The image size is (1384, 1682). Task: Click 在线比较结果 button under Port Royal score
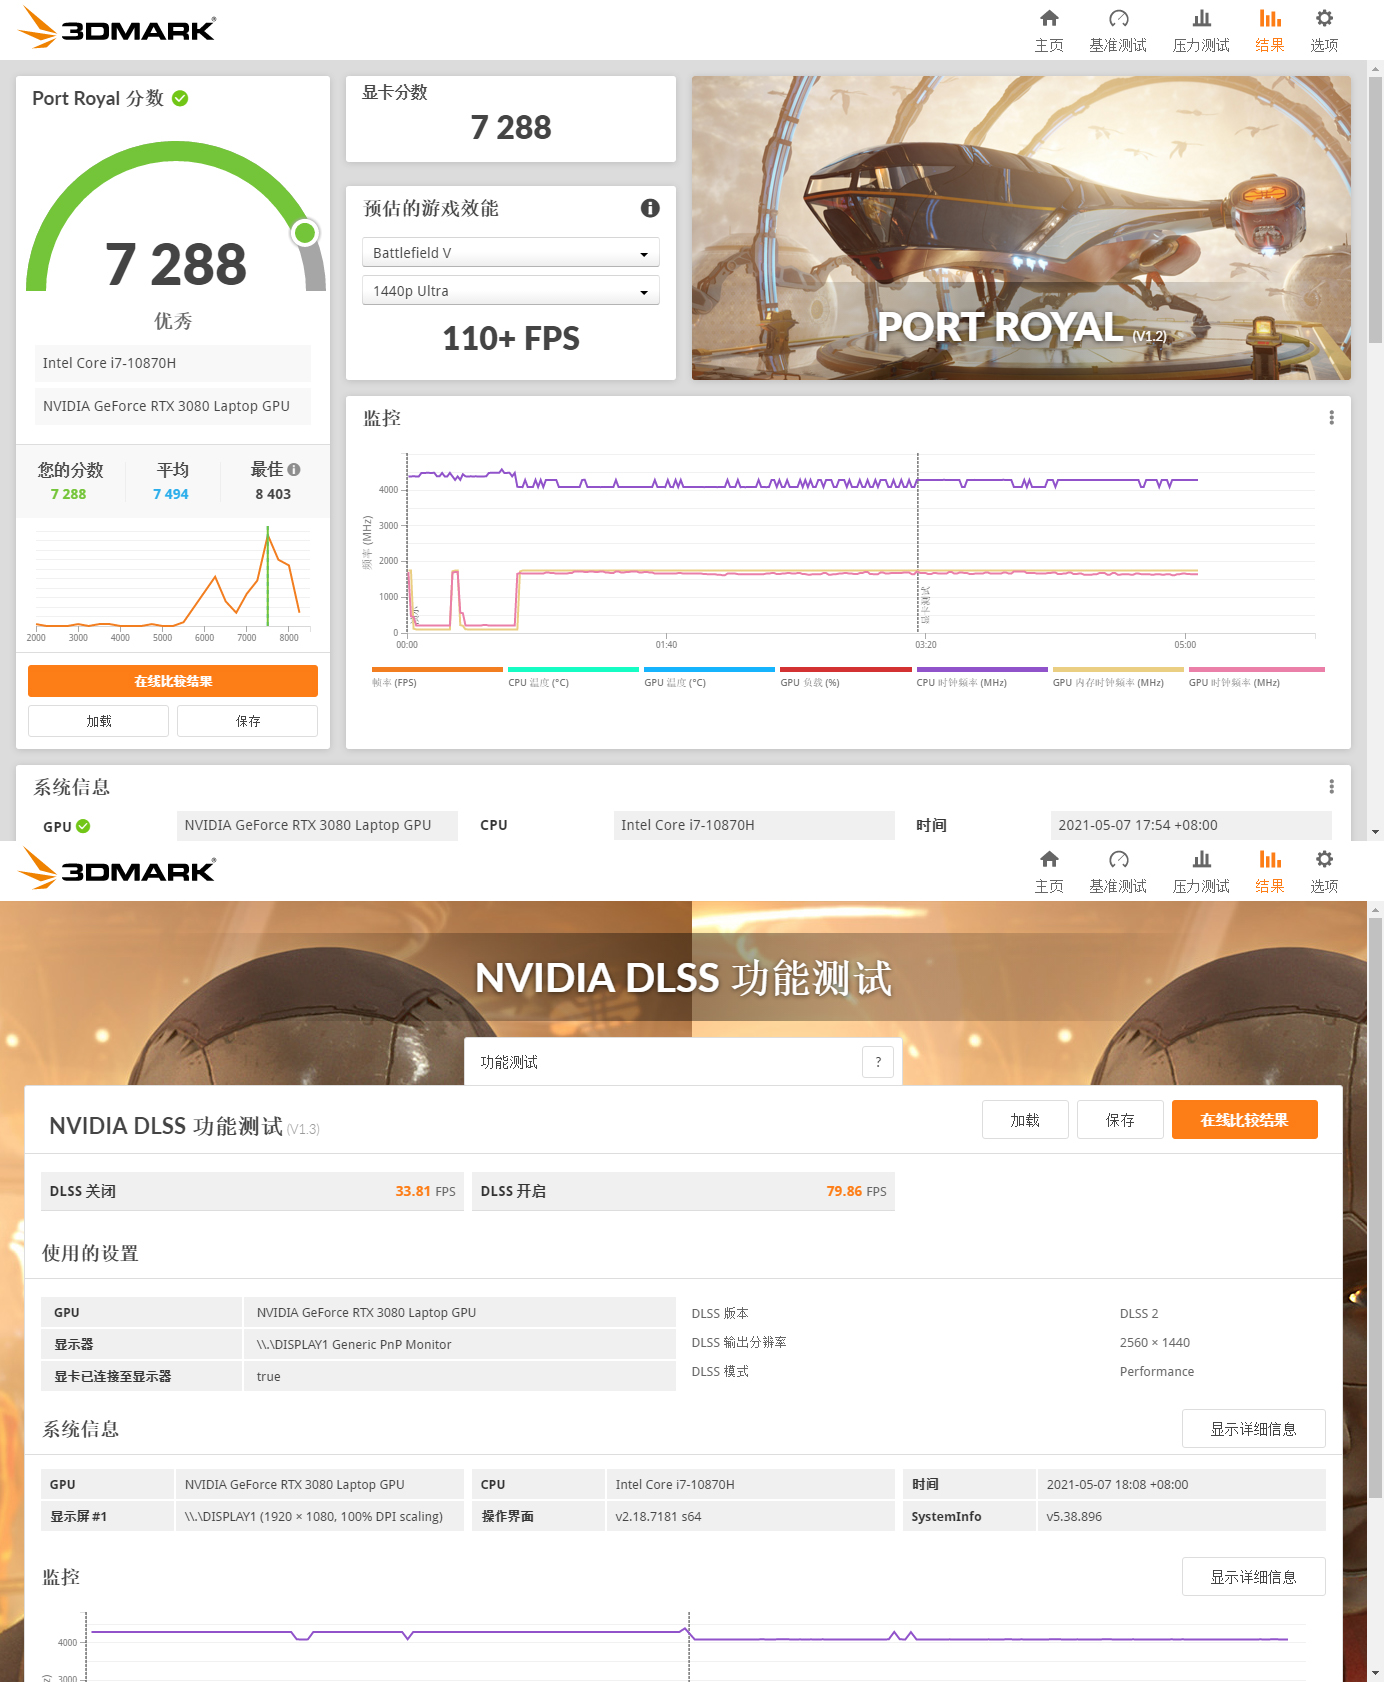173,681
